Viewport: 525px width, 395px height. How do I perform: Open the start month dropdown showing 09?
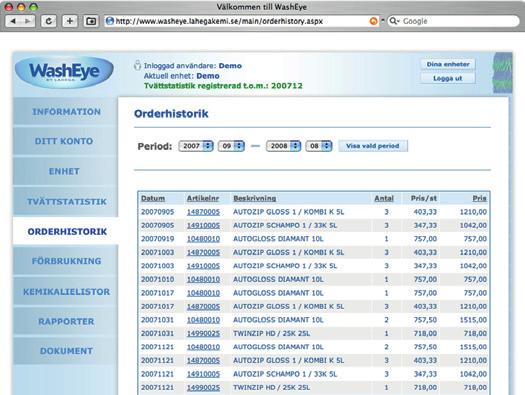click(231, 146)
